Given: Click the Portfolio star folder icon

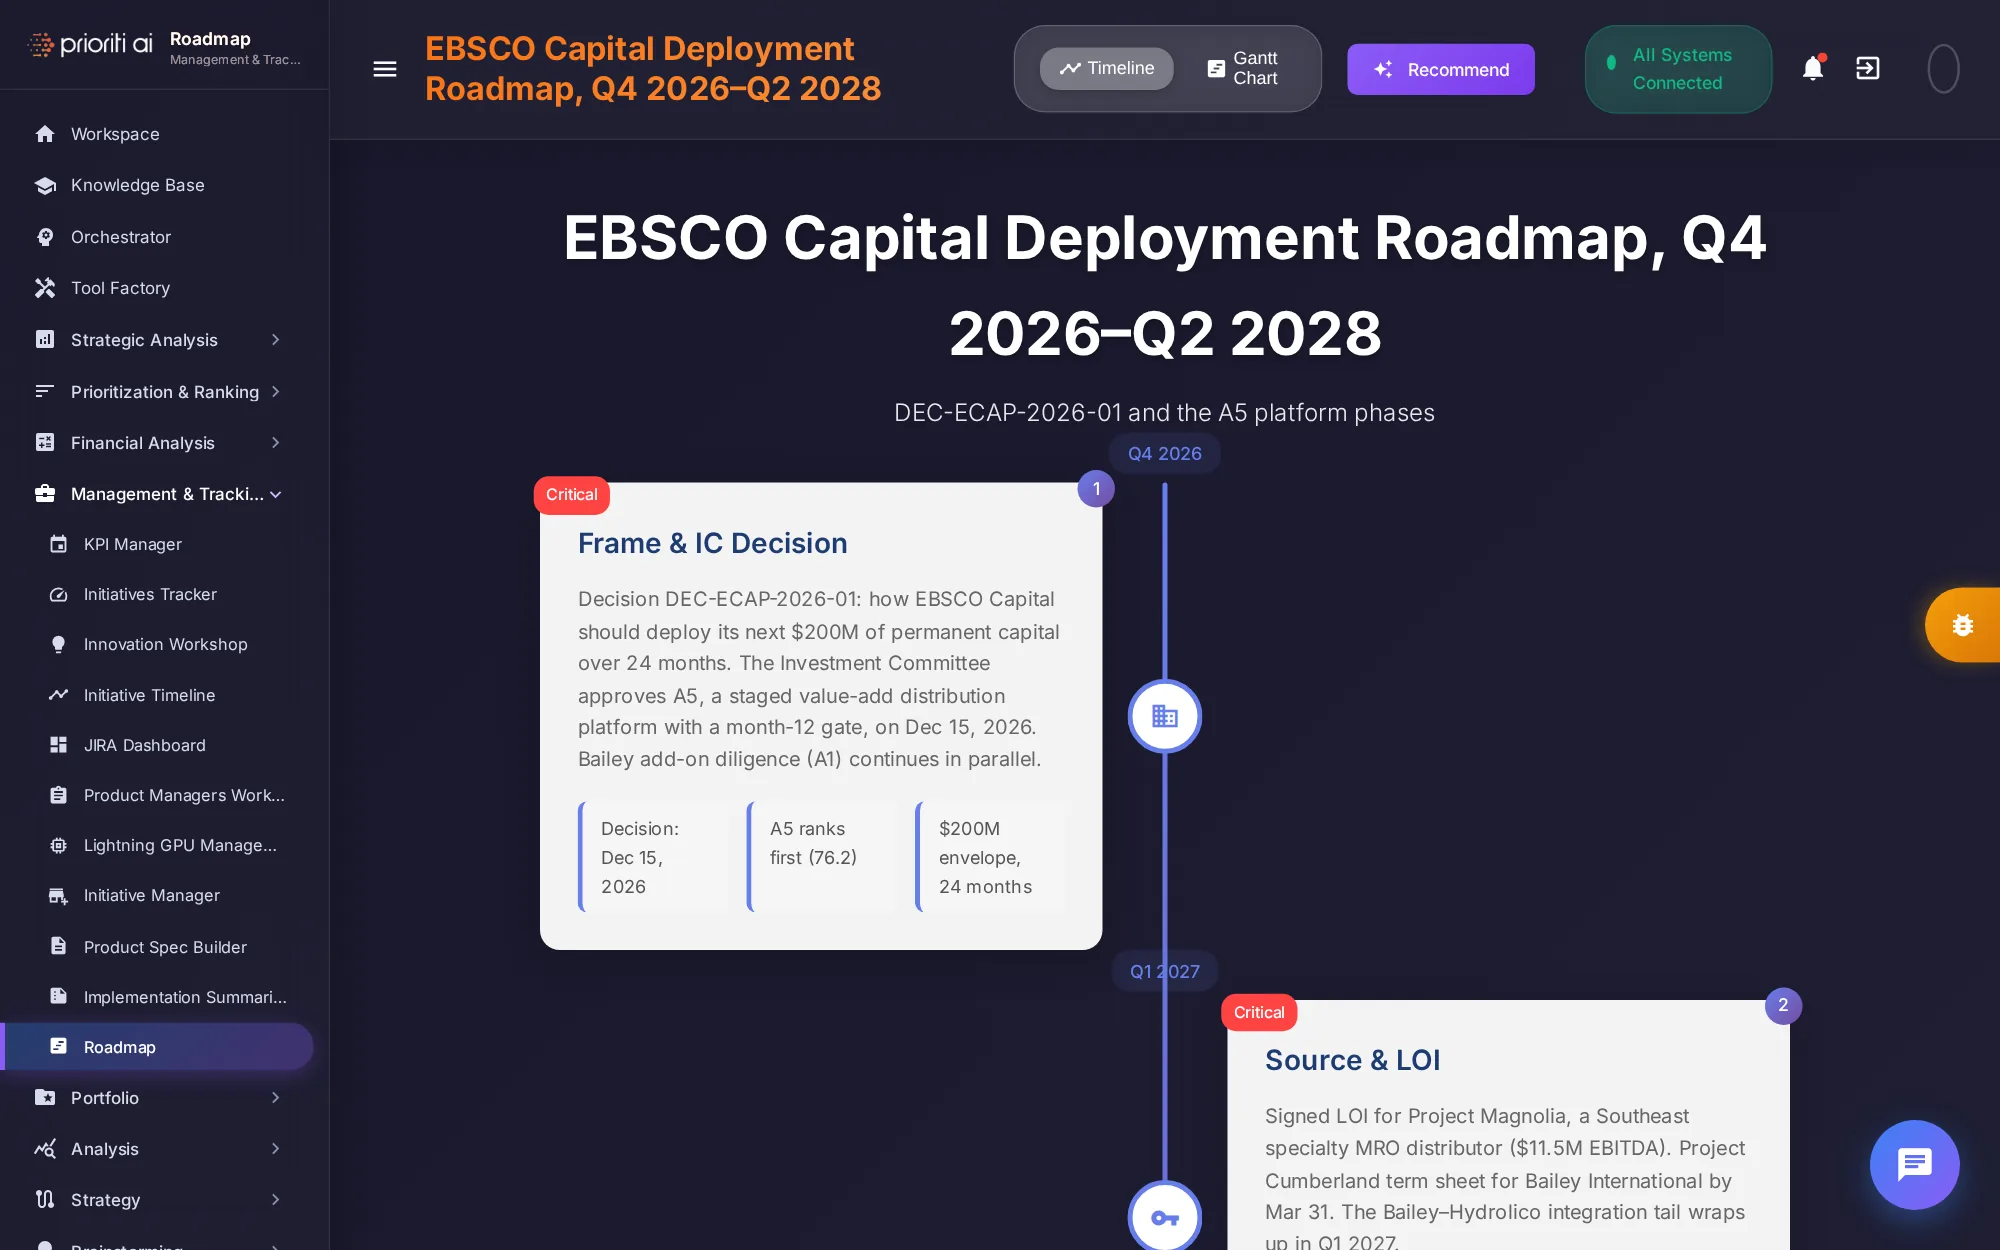Looking at the screenshot, I should pos(45,1098).
